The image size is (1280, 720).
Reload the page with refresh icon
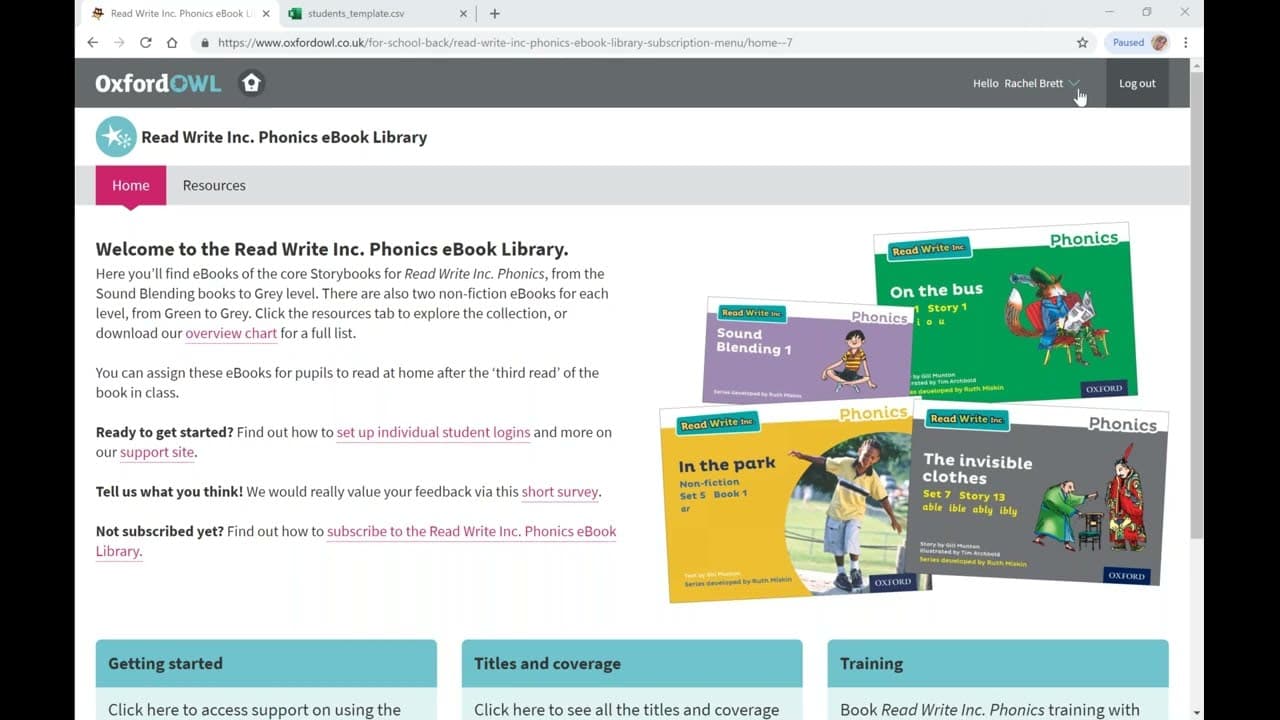146,42
